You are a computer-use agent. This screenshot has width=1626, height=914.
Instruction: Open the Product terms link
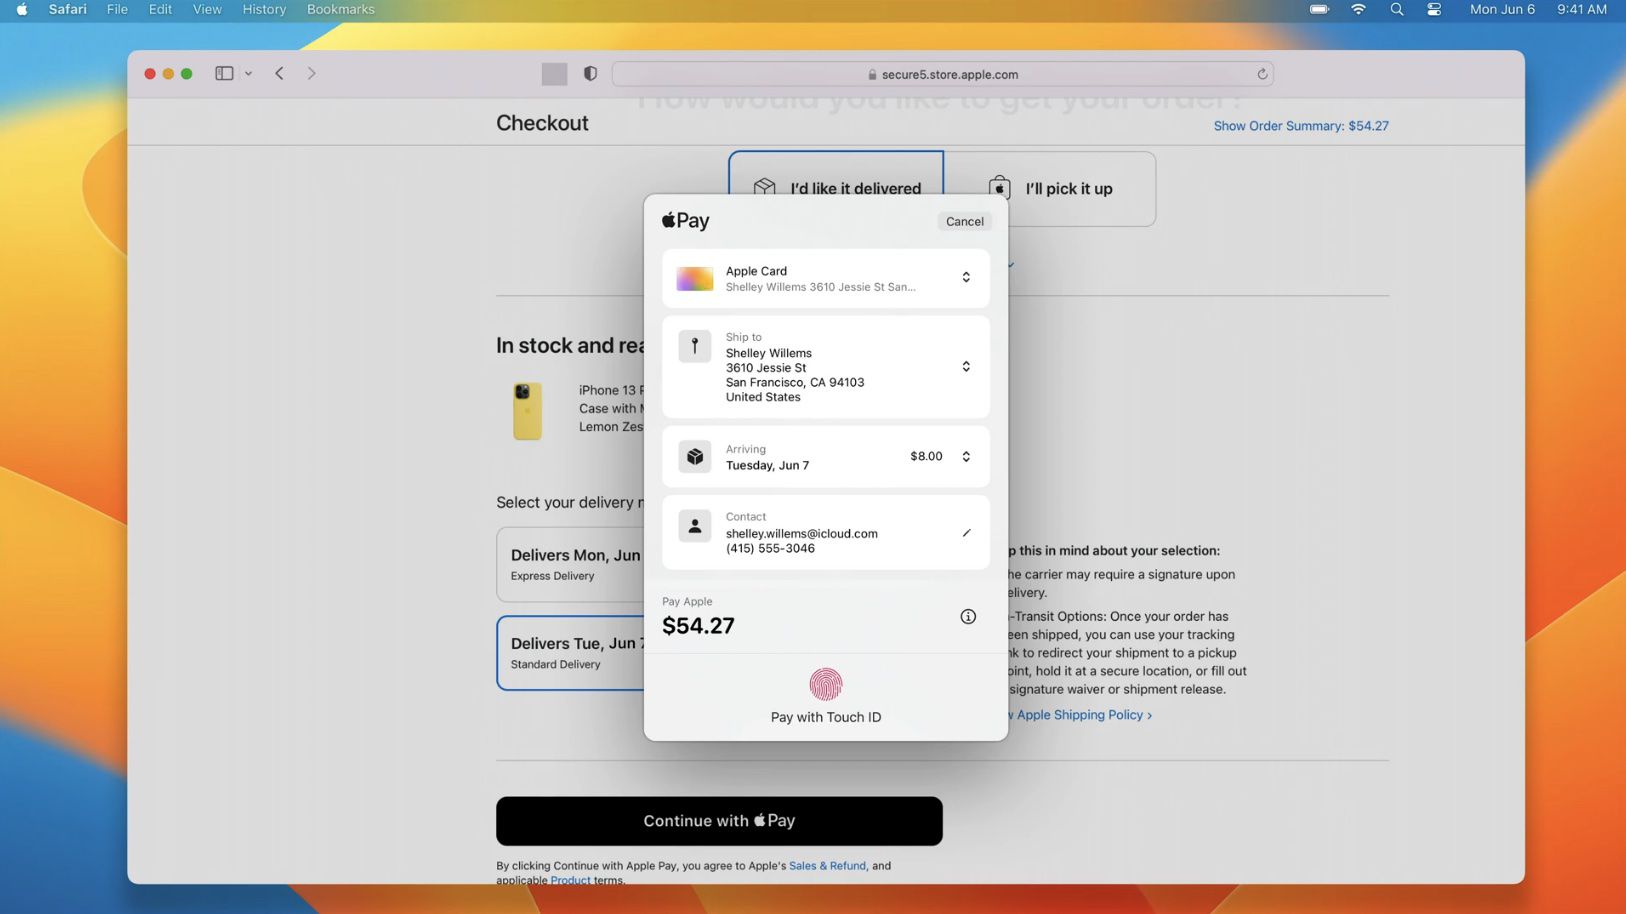tap(571, 880)
